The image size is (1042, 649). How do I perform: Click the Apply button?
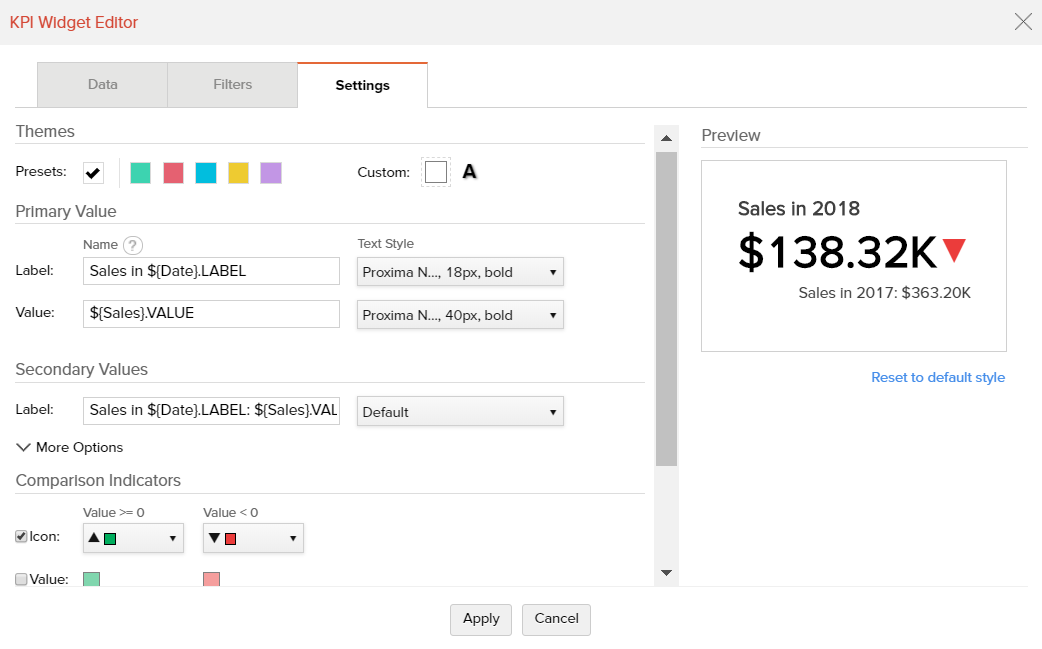tap(480, 619)
